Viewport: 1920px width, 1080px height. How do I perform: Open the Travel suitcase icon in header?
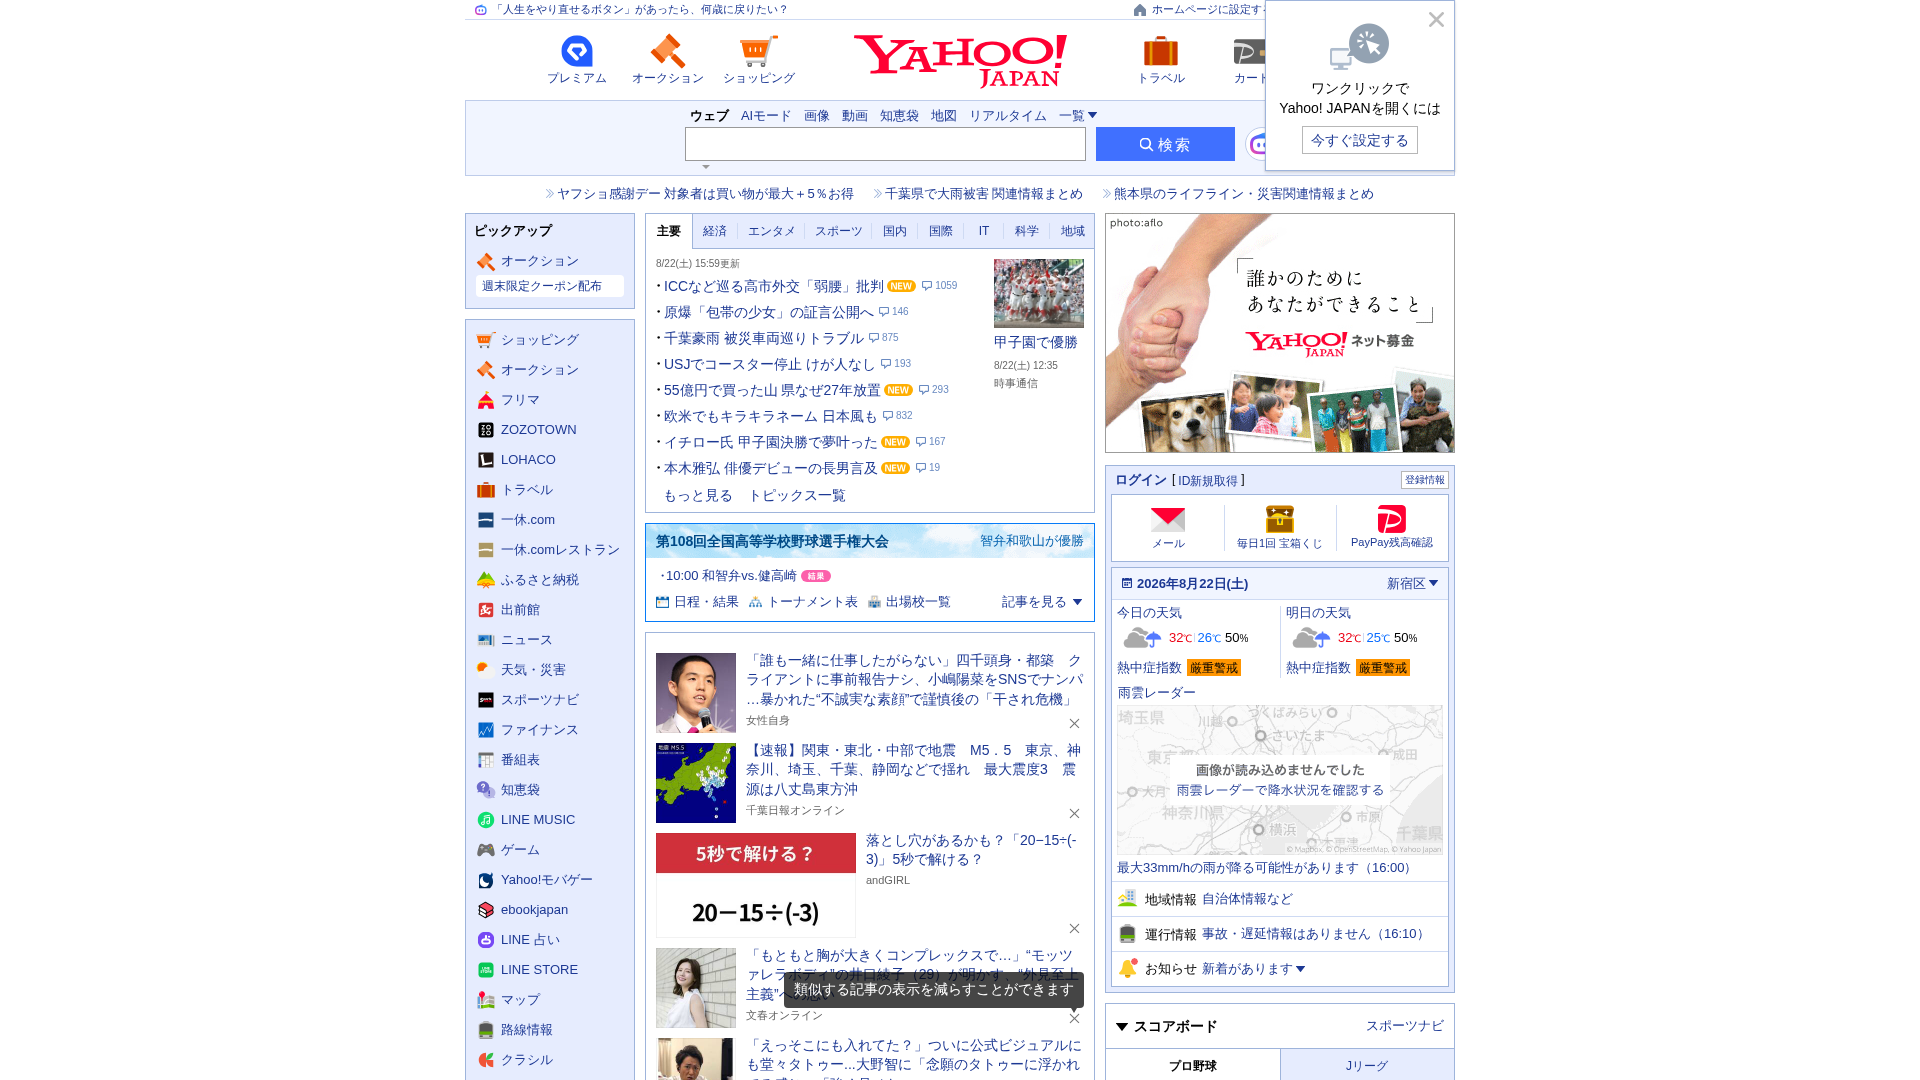[1160, 51]
